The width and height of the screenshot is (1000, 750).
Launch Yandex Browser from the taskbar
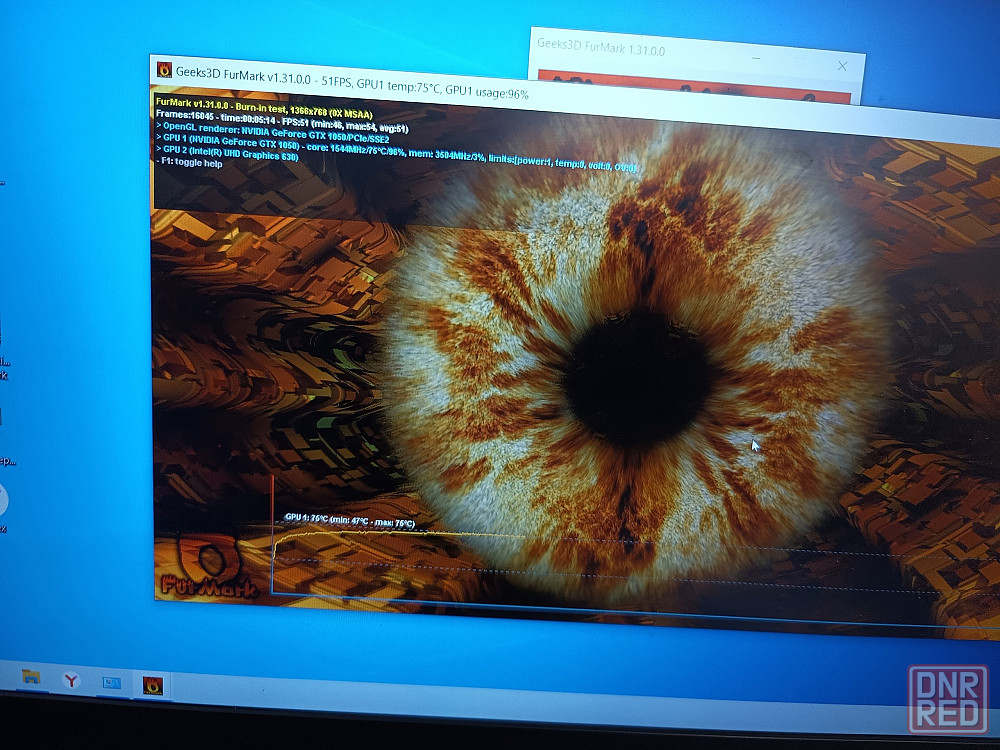click(71, 680)
